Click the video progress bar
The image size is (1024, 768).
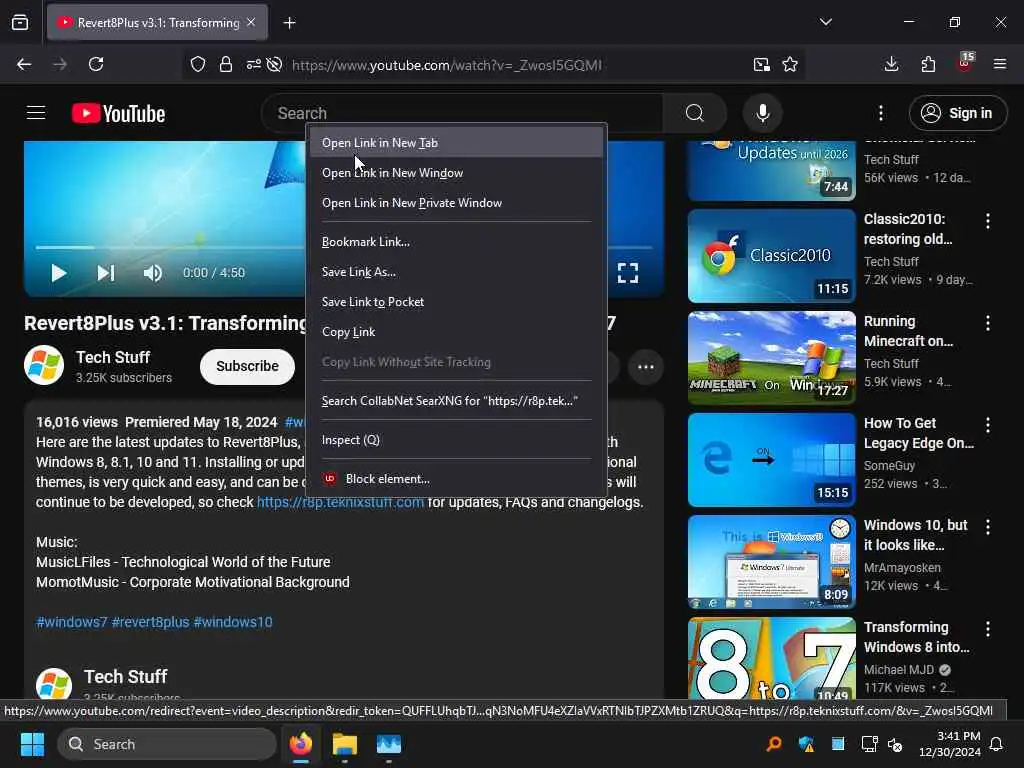click(x=170, y=248)
